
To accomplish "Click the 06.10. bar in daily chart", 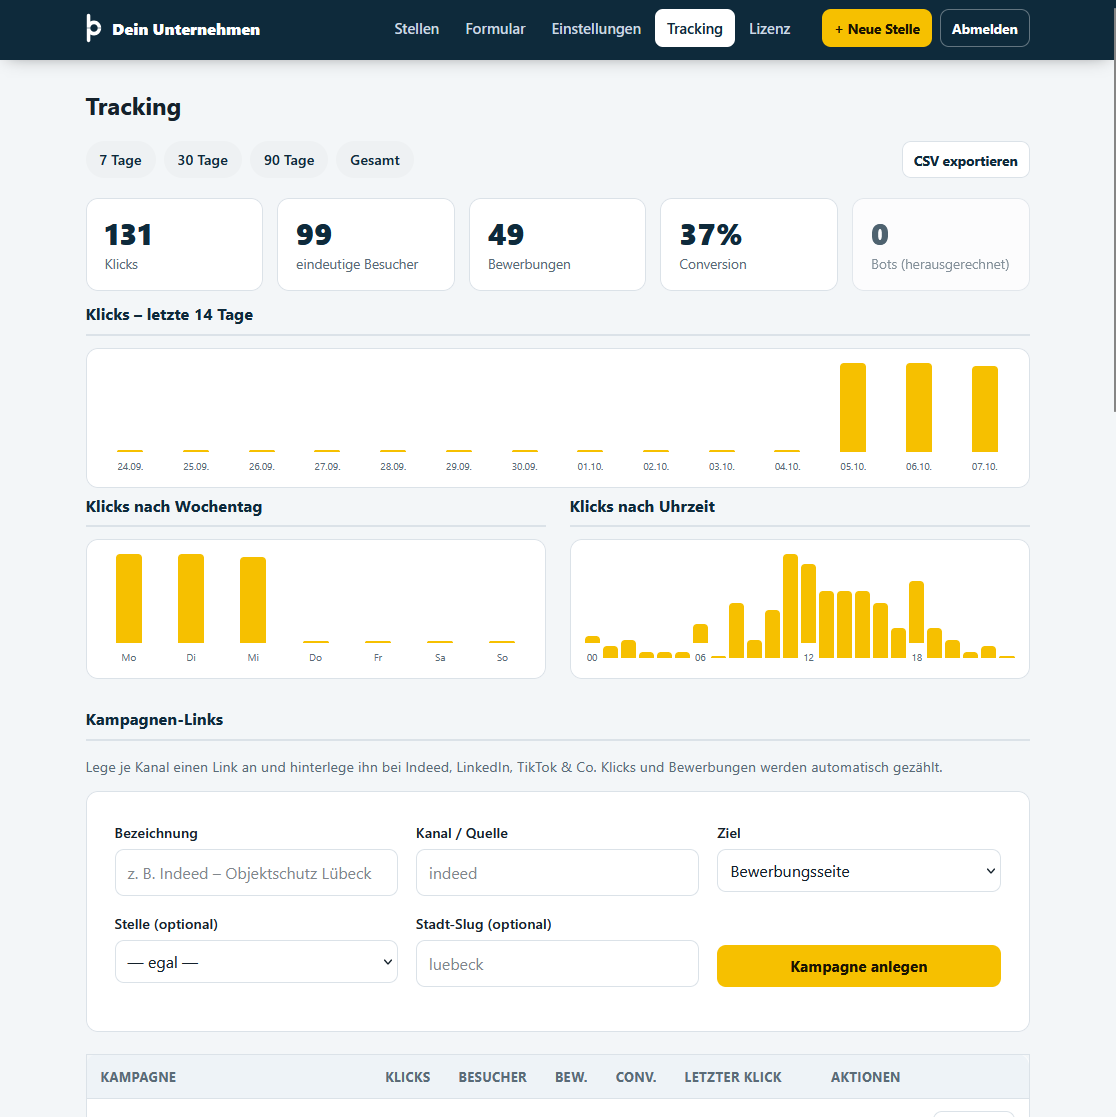I will coord(919,407).
